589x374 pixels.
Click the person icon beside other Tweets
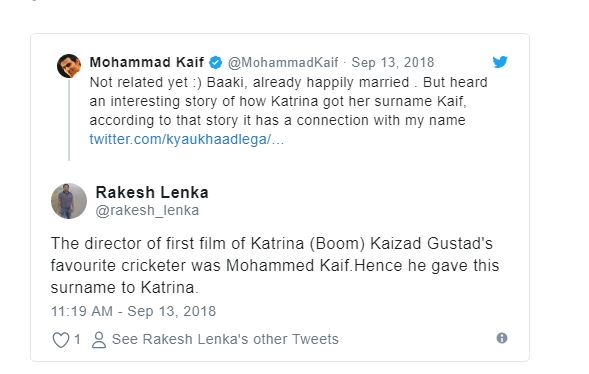click(99, 340)
